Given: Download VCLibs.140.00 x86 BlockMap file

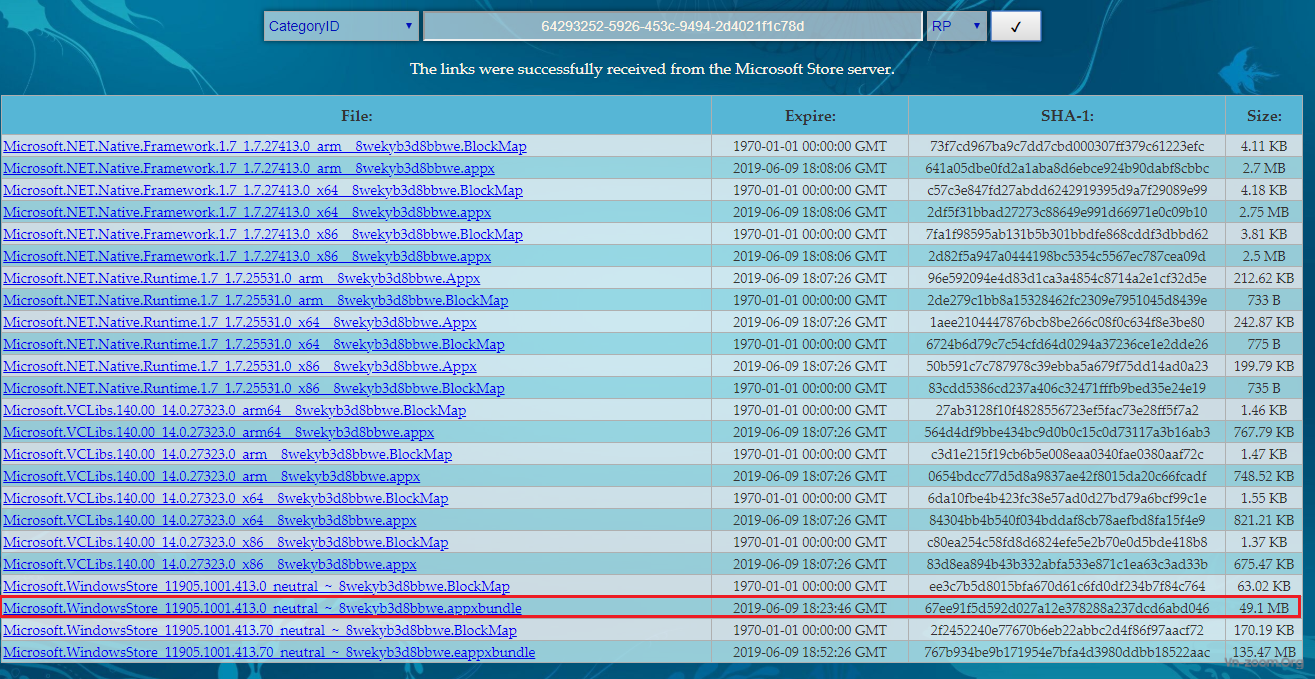Looking at the screenshot, I should coord(226,542).
